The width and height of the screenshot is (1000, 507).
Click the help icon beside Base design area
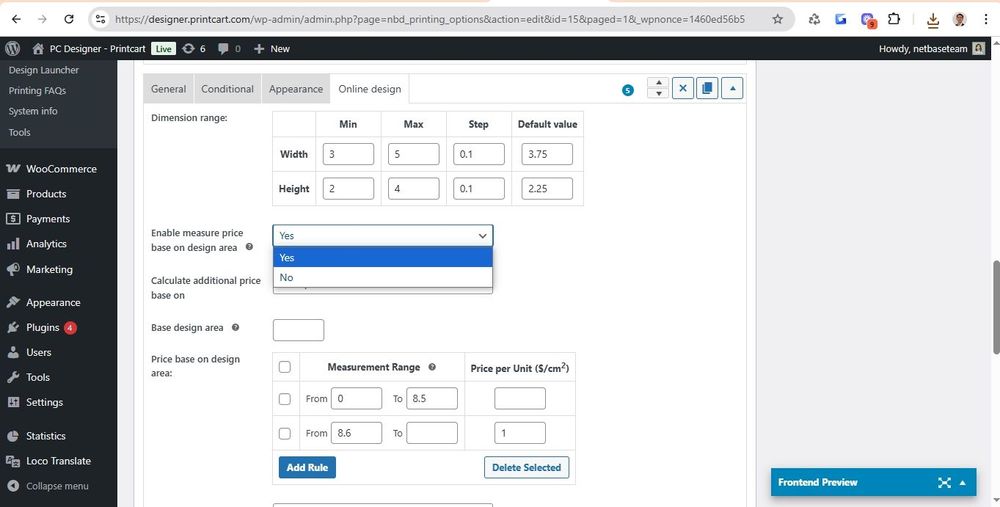[x=235, y=327]
